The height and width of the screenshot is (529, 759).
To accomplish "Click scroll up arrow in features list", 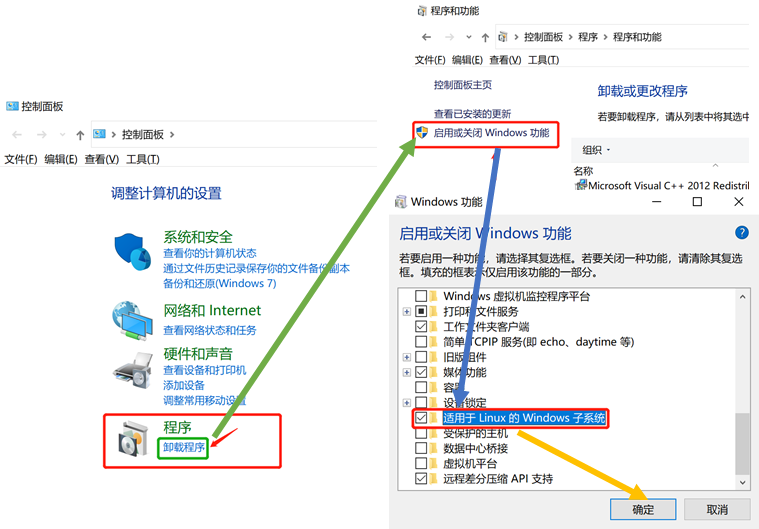I will click(742, 296).
